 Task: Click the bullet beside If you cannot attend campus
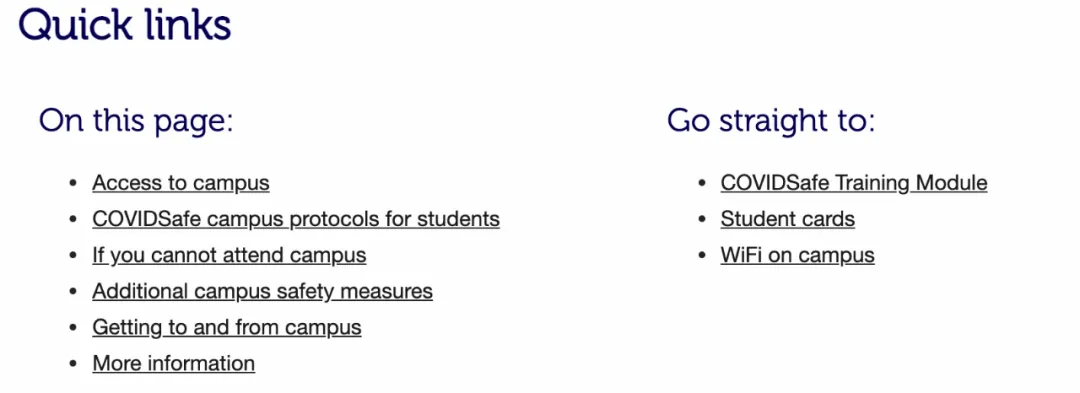pyautogui.click(x=74, y=256)
